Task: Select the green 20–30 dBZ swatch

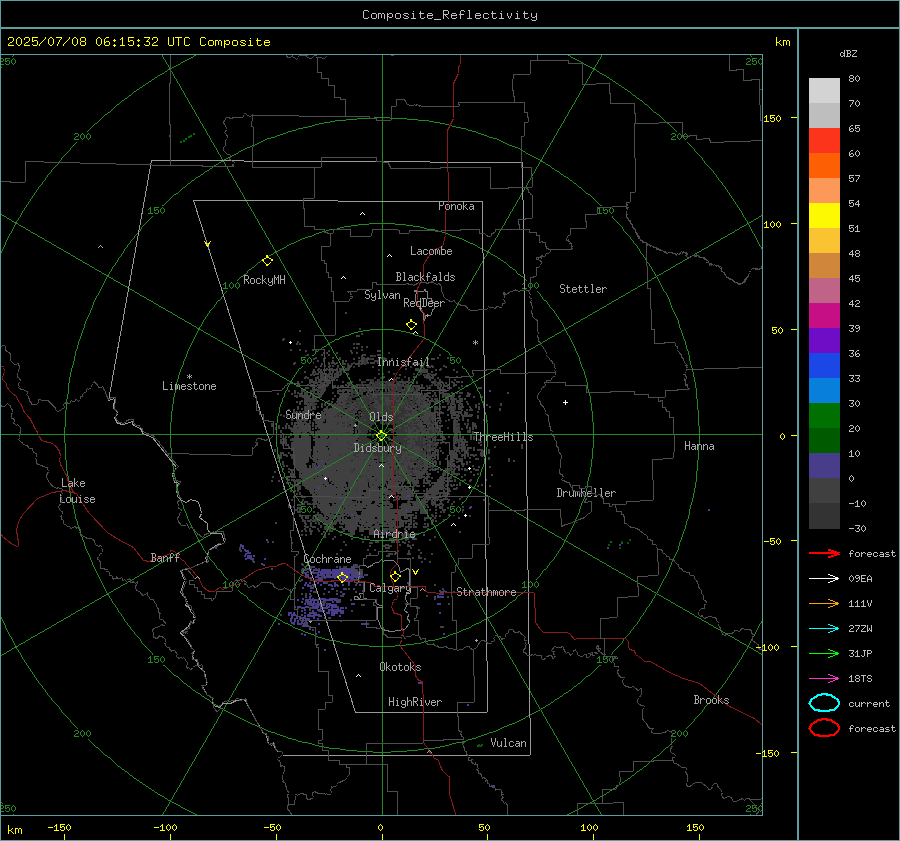Action: coord(824,416)
